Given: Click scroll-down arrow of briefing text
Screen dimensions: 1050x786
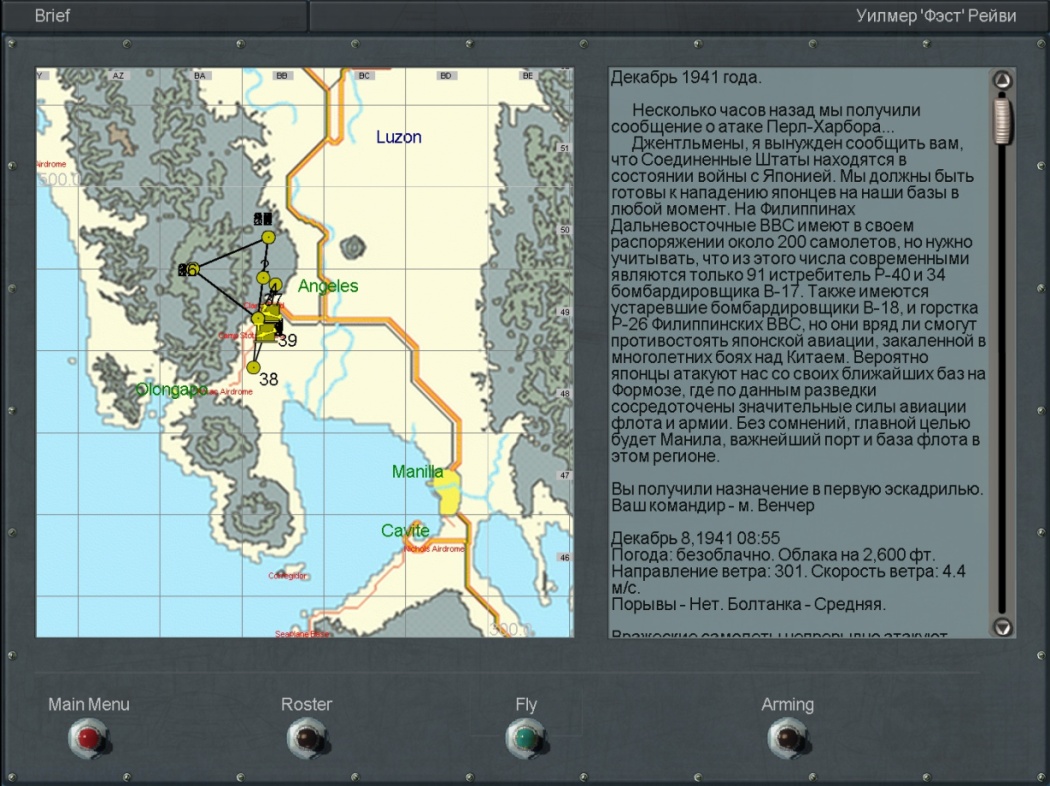Looking at the screenshot, I should tap(1002, 627).
